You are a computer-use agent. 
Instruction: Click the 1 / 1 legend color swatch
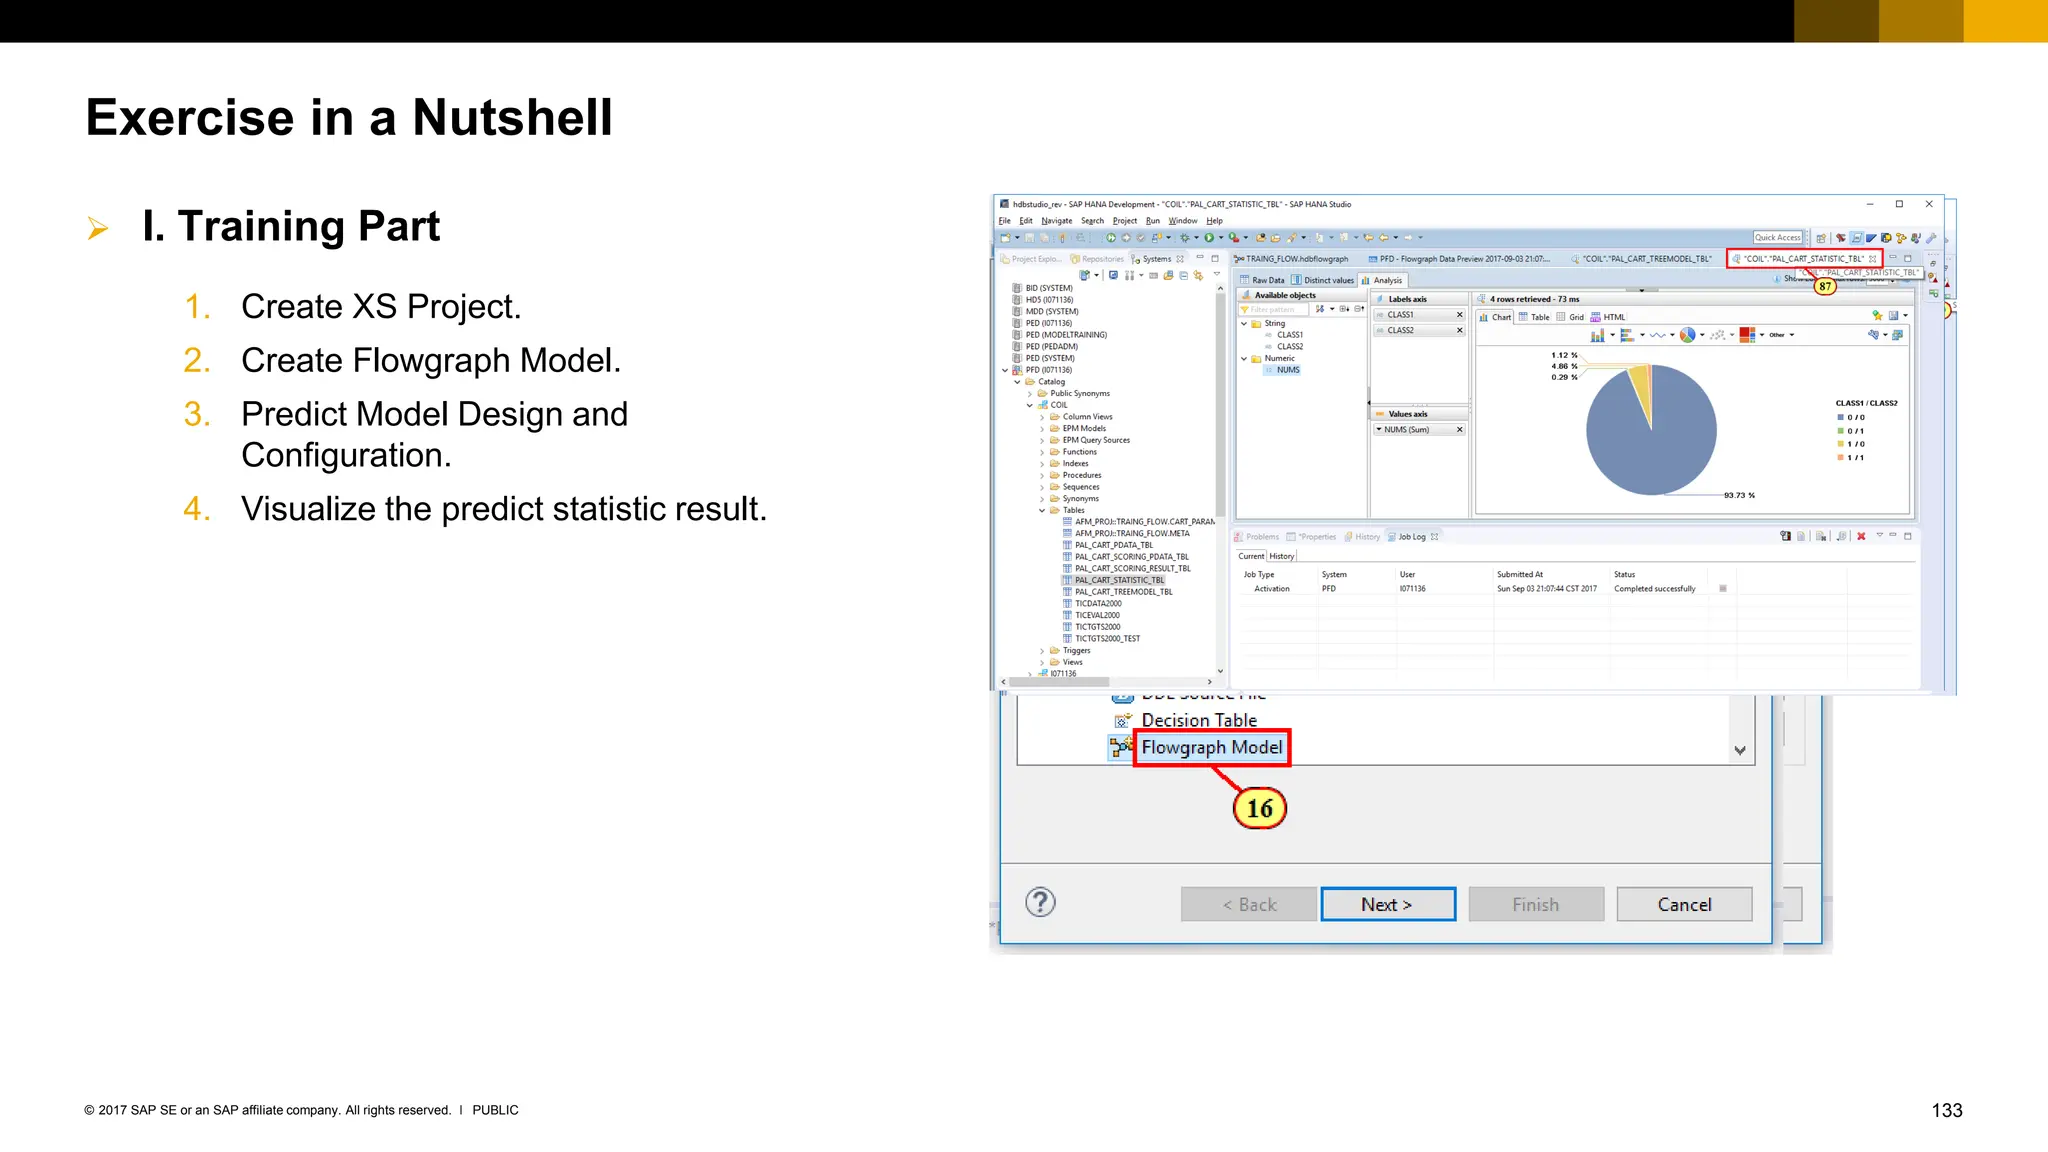tap(1840, 458)
